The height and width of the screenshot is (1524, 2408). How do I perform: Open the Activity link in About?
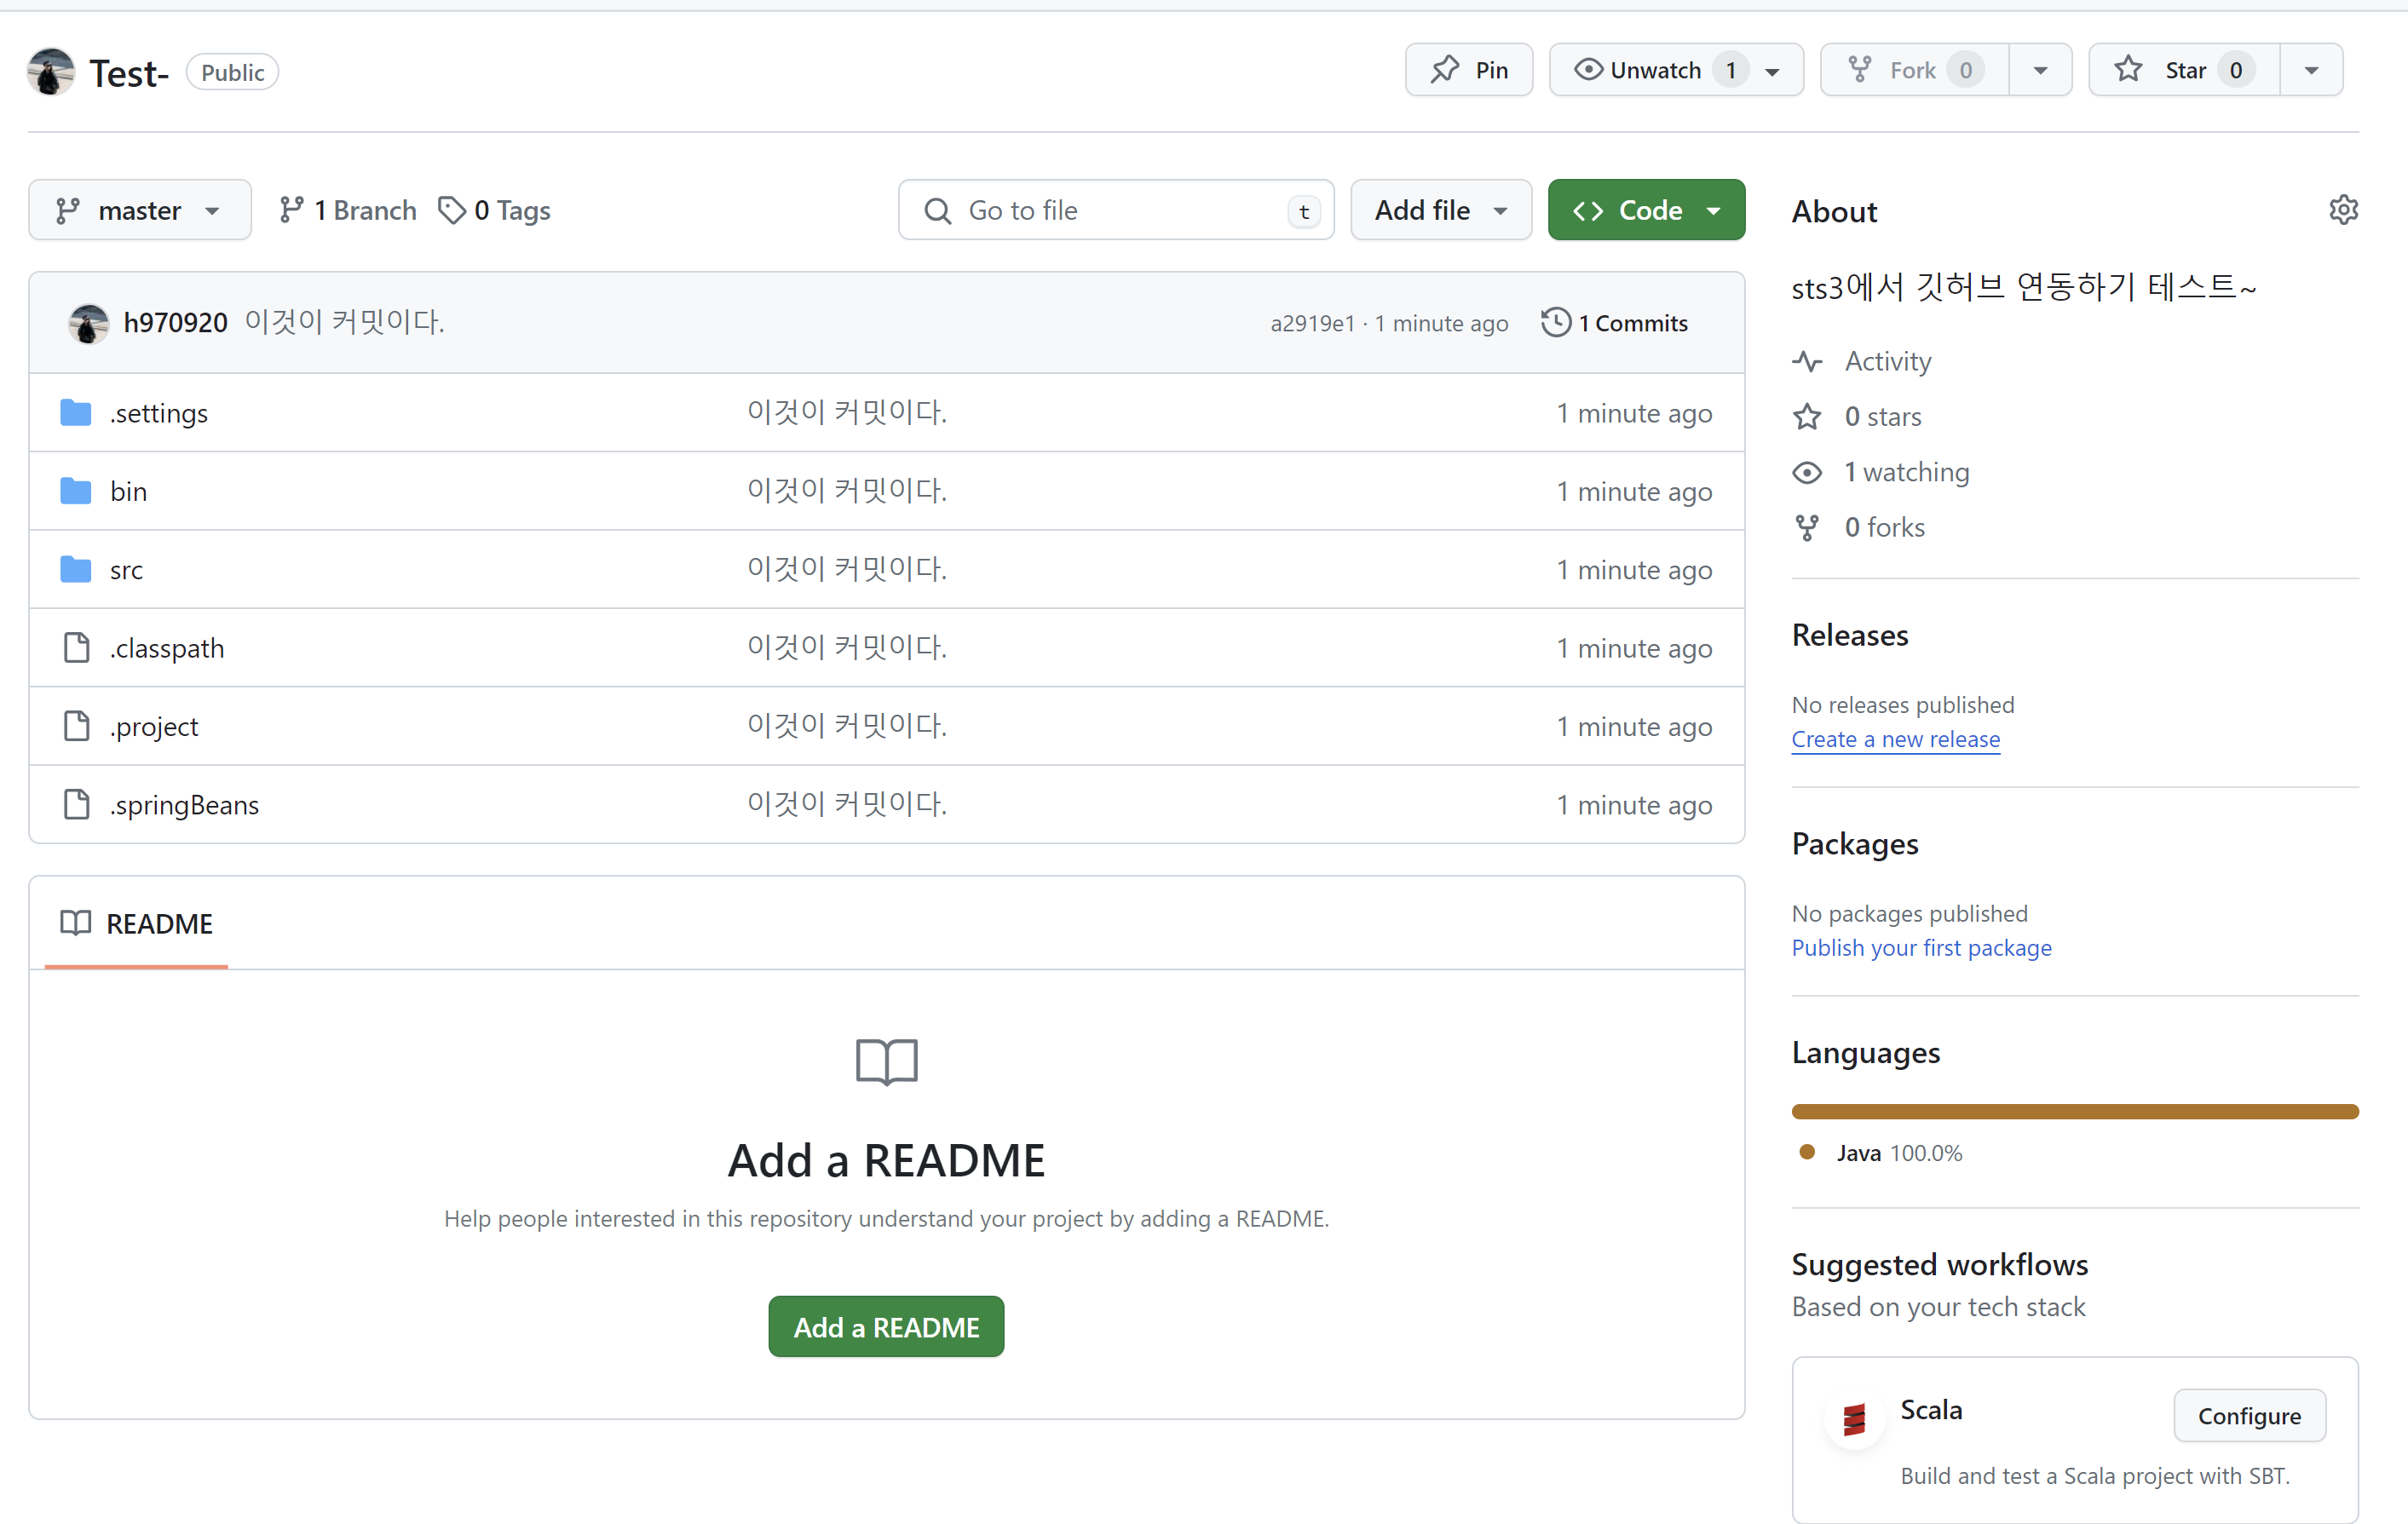coord(1888,361)
